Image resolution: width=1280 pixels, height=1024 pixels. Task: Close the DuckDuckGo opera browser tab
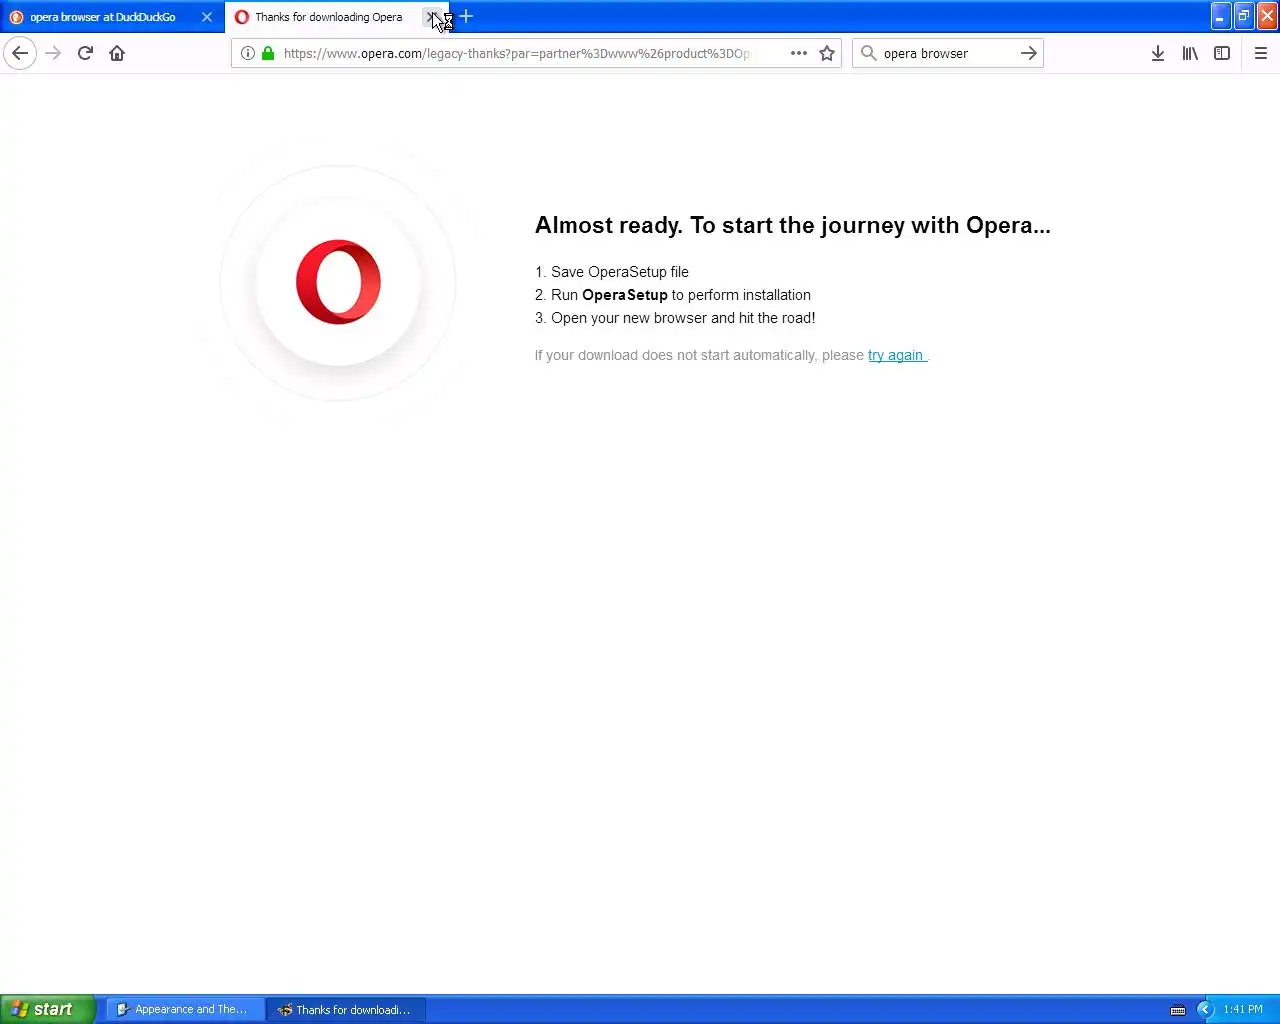[x=207, y=17]
